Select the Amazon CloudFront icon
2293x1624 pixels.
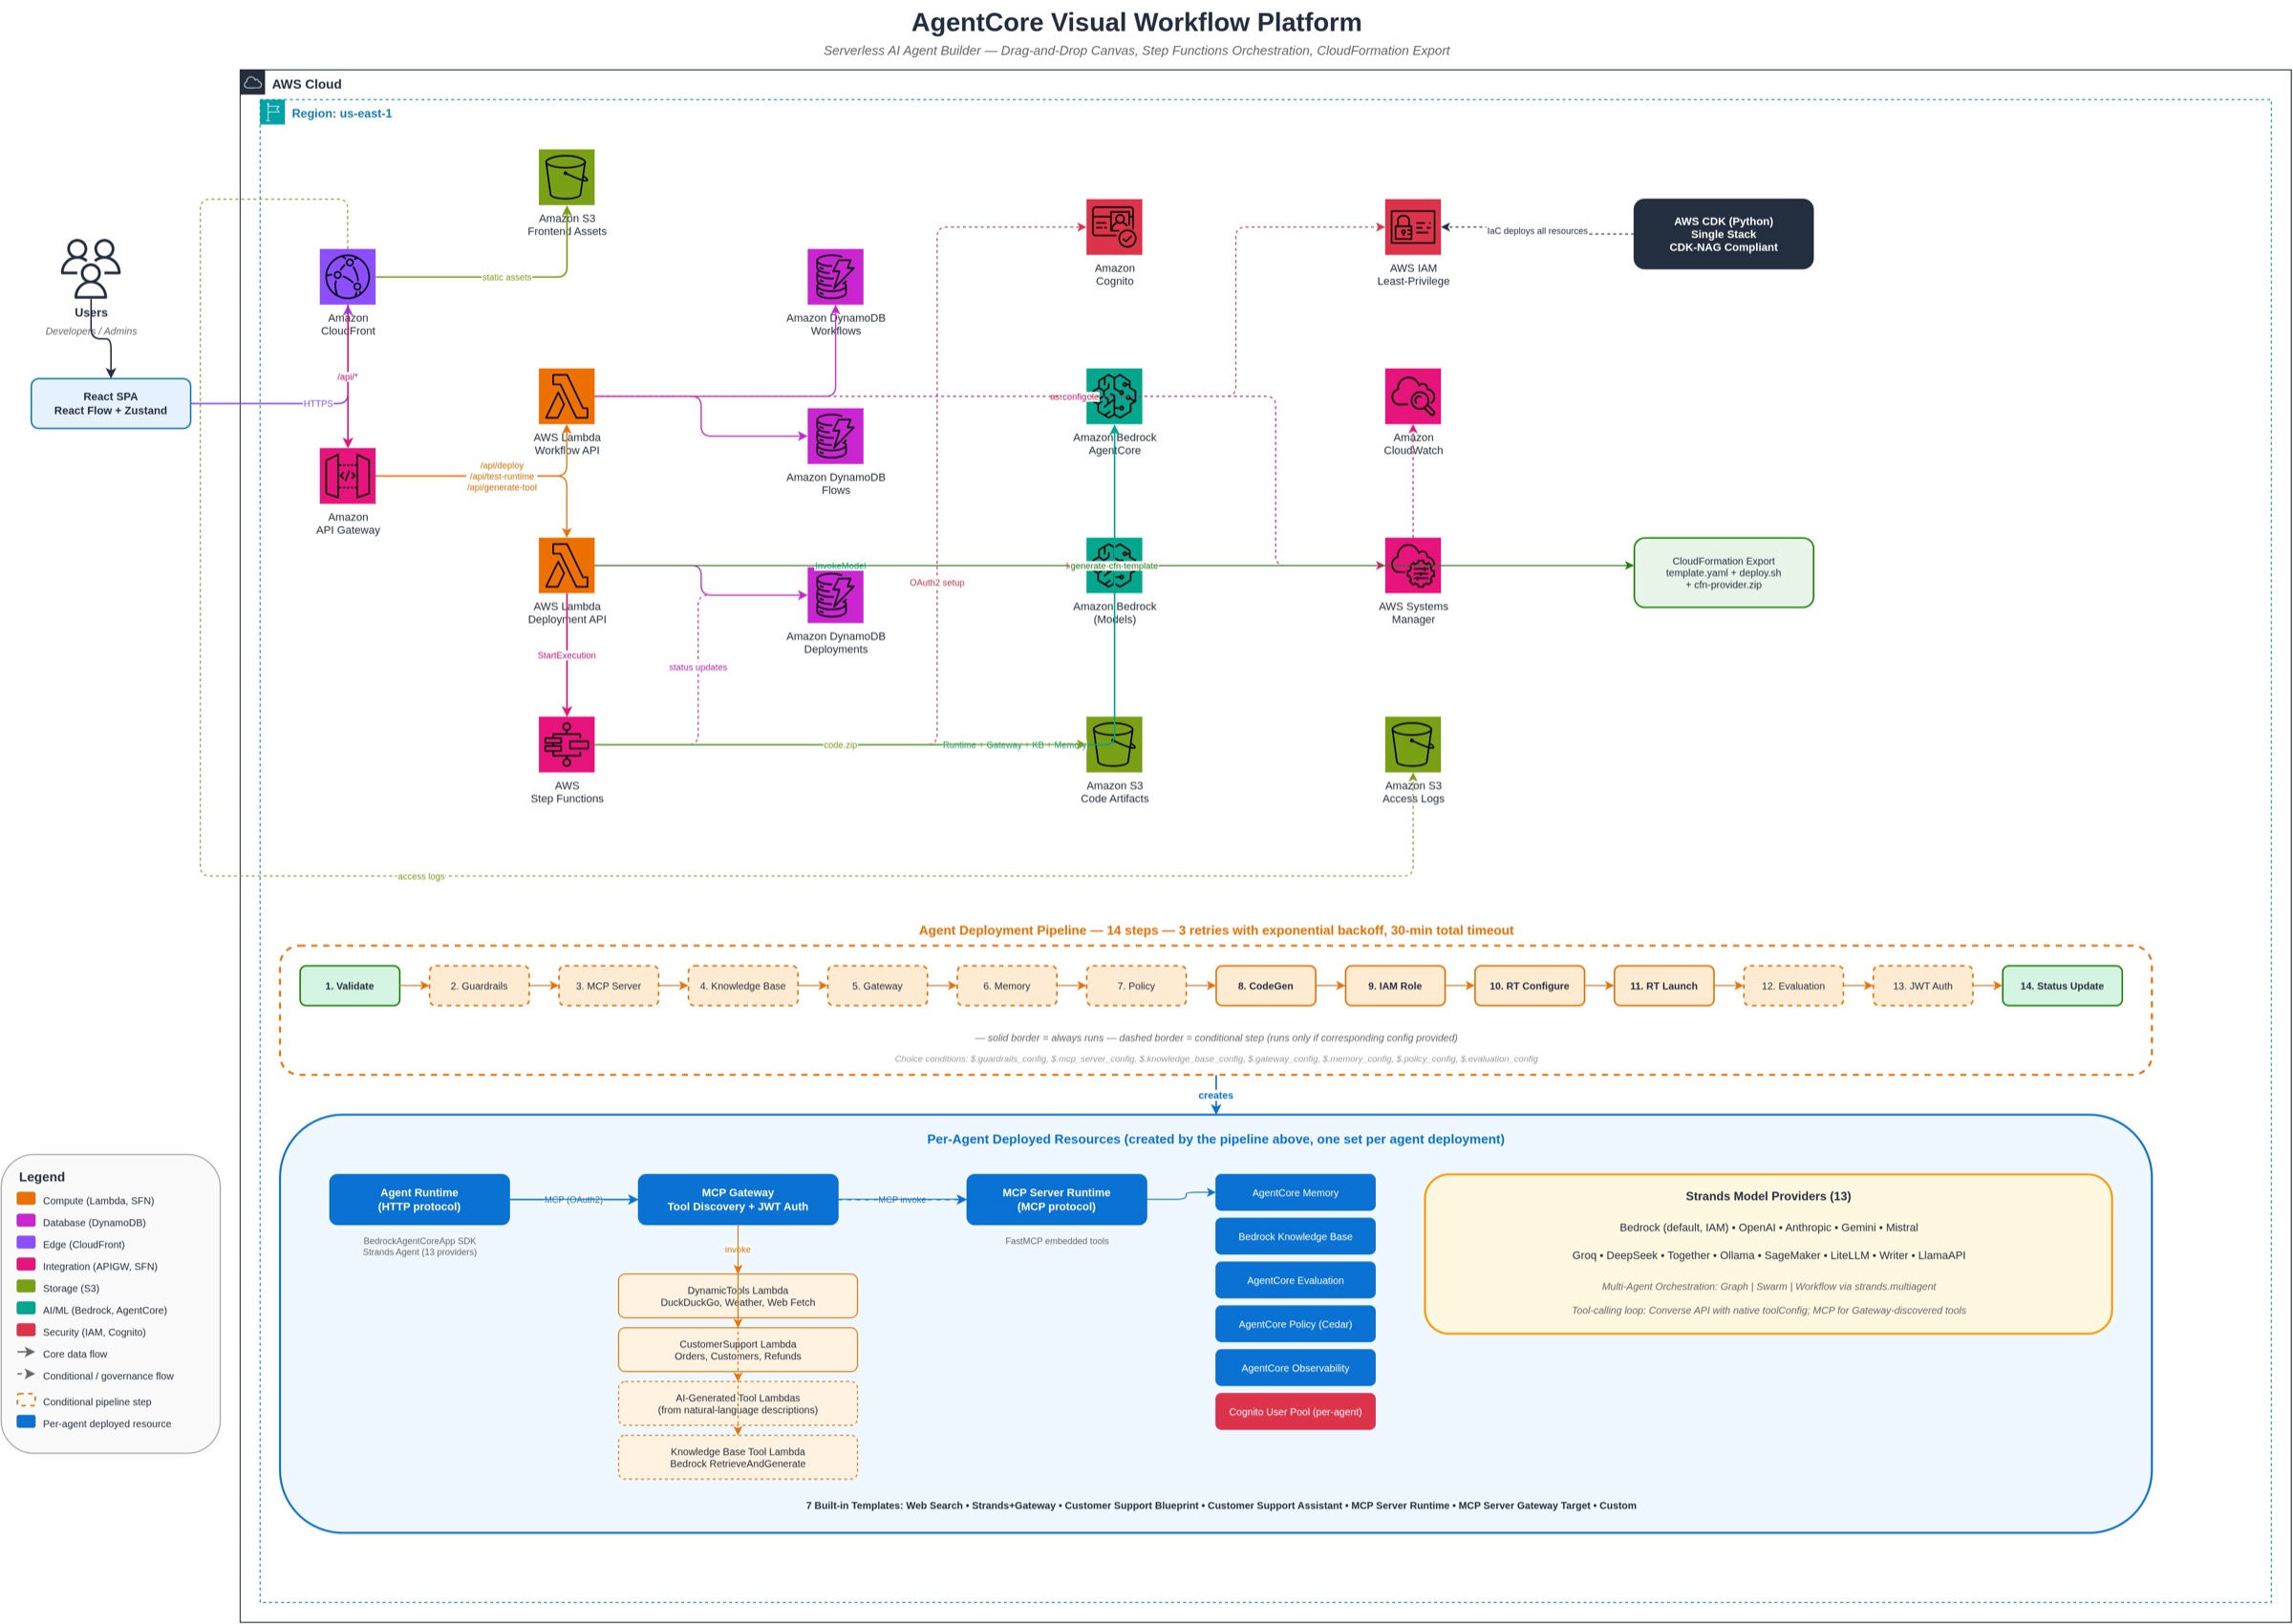[347, 277]
